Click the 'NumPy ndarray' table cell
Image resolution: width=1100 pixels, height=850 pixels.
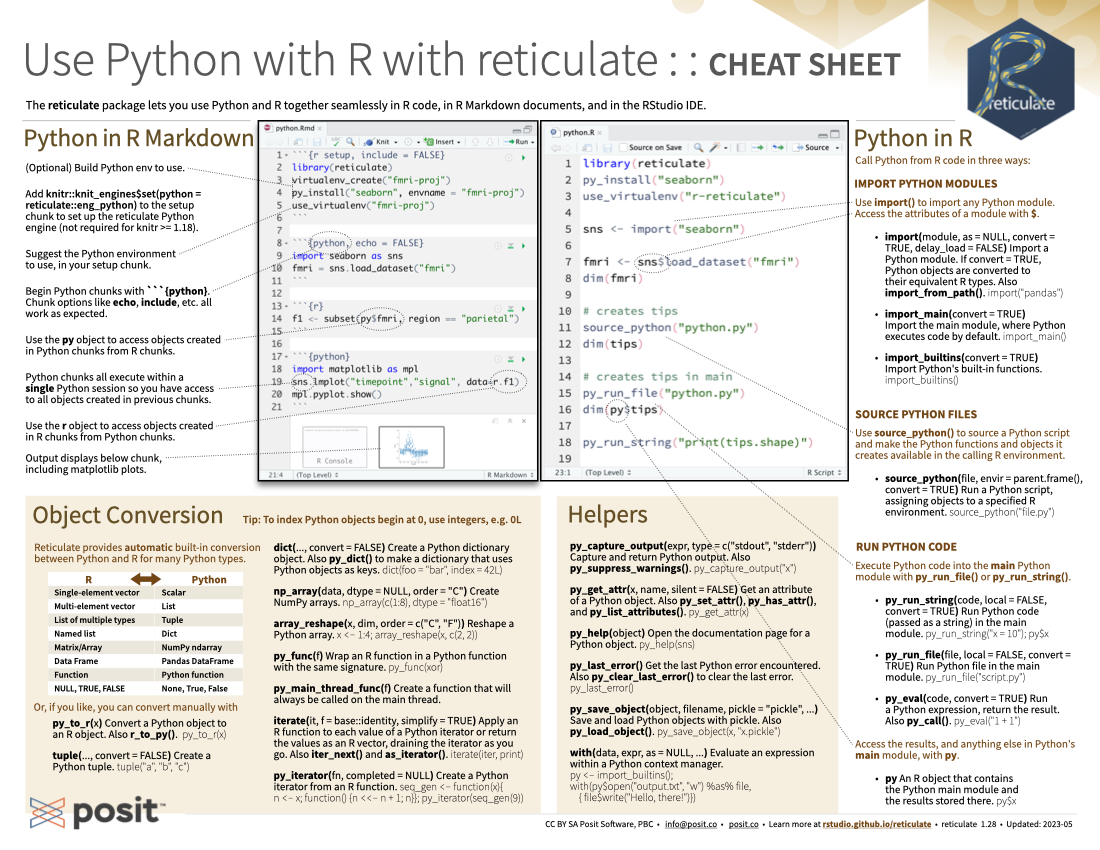[192, 647]
